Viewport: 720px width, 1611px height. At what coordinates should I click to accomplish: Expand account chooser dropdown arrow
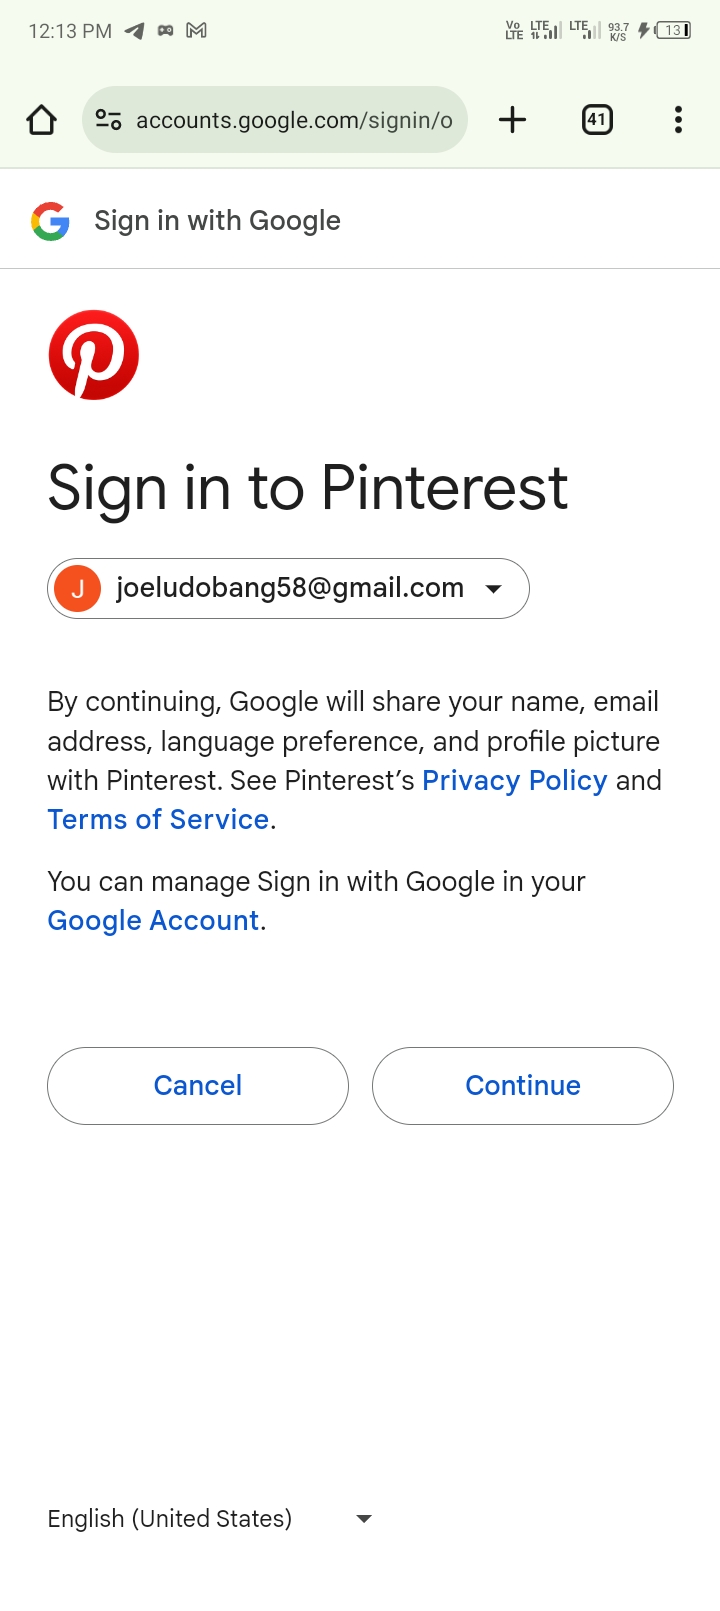tap(493, 589)
